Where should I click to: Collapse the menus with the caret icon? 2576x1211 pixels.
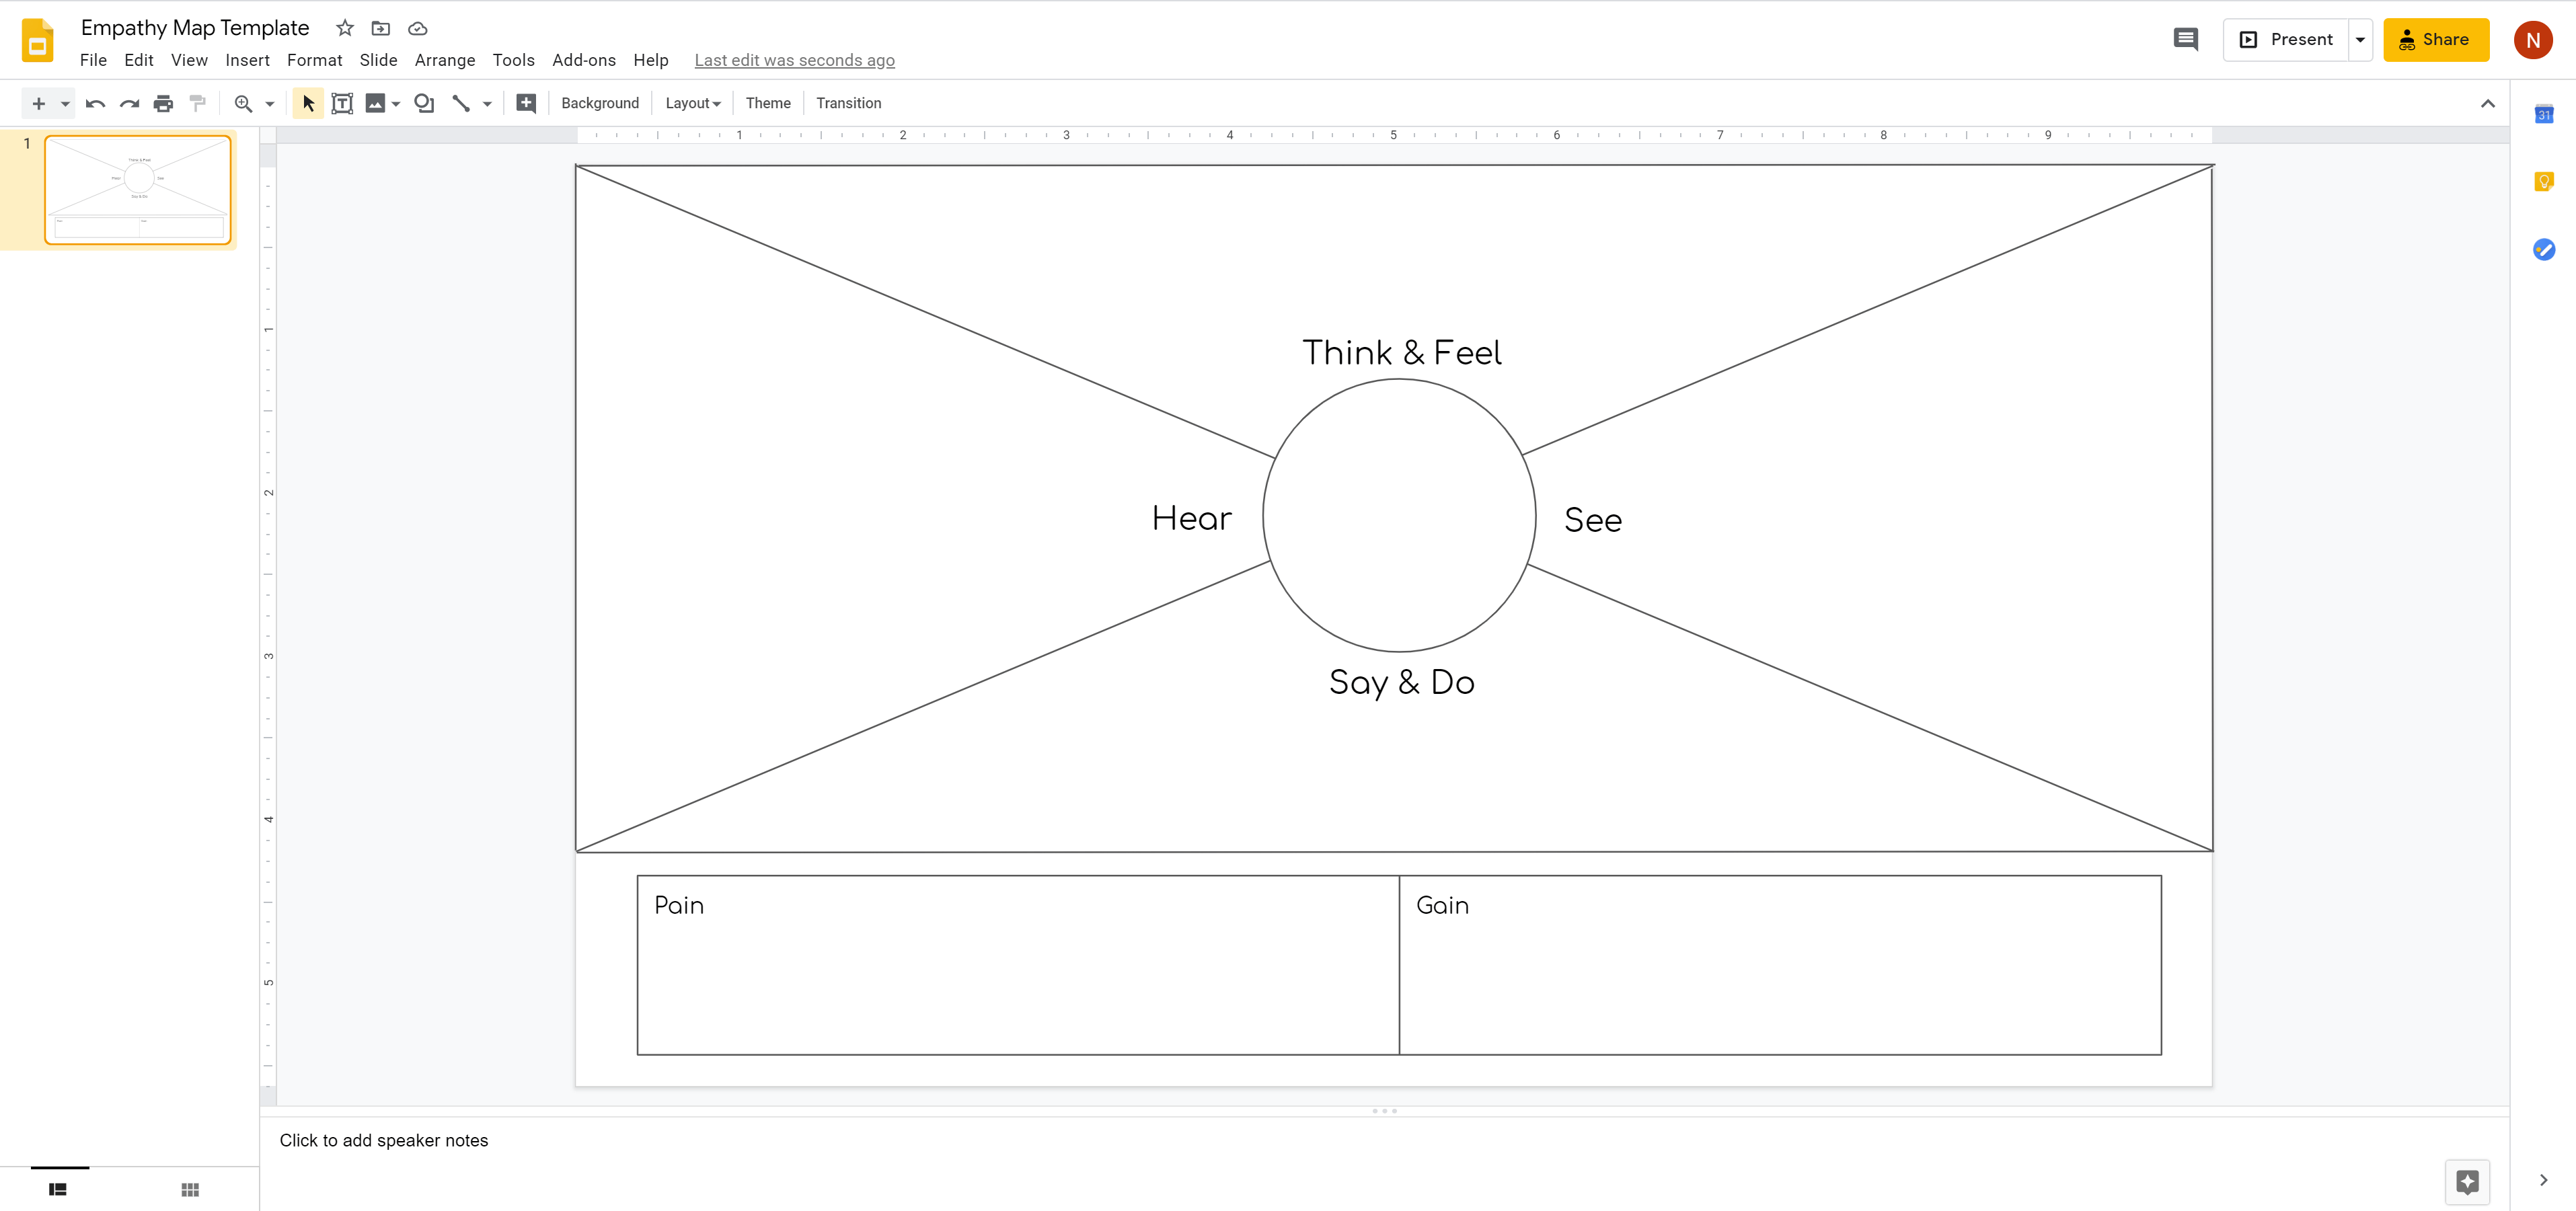2487,103
